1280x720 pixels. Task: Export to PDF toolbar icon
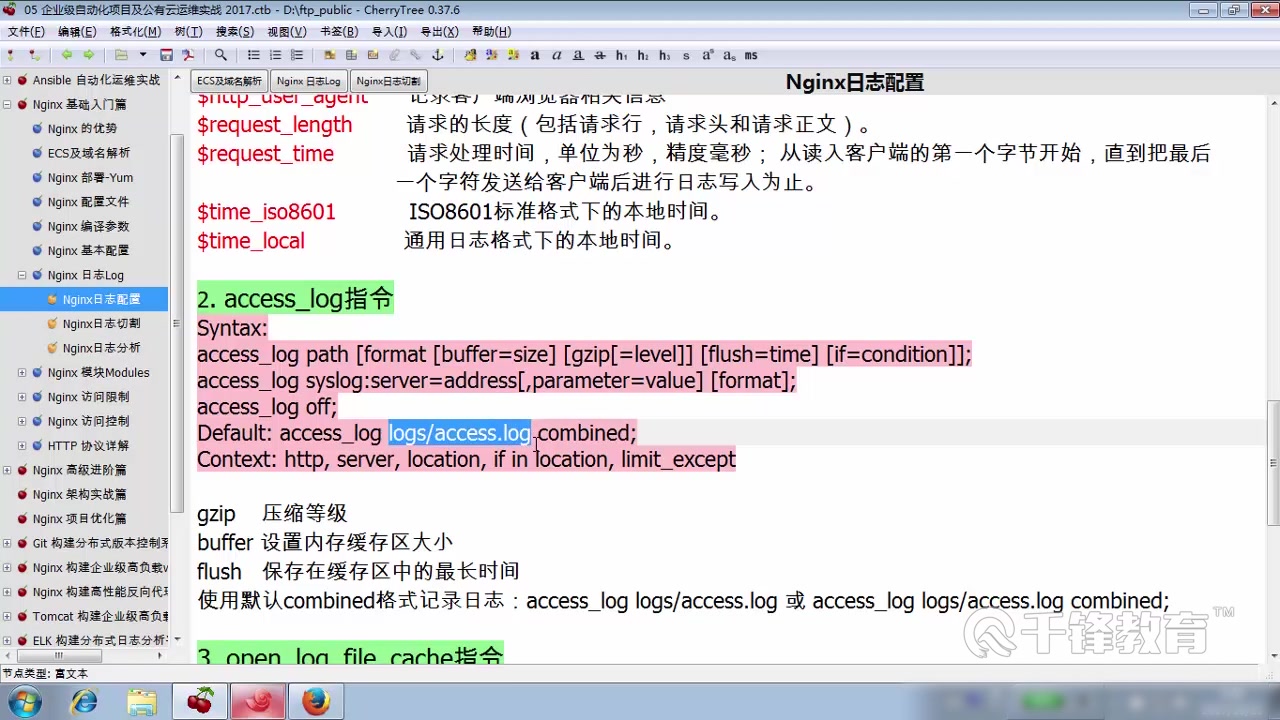(188, 55)
